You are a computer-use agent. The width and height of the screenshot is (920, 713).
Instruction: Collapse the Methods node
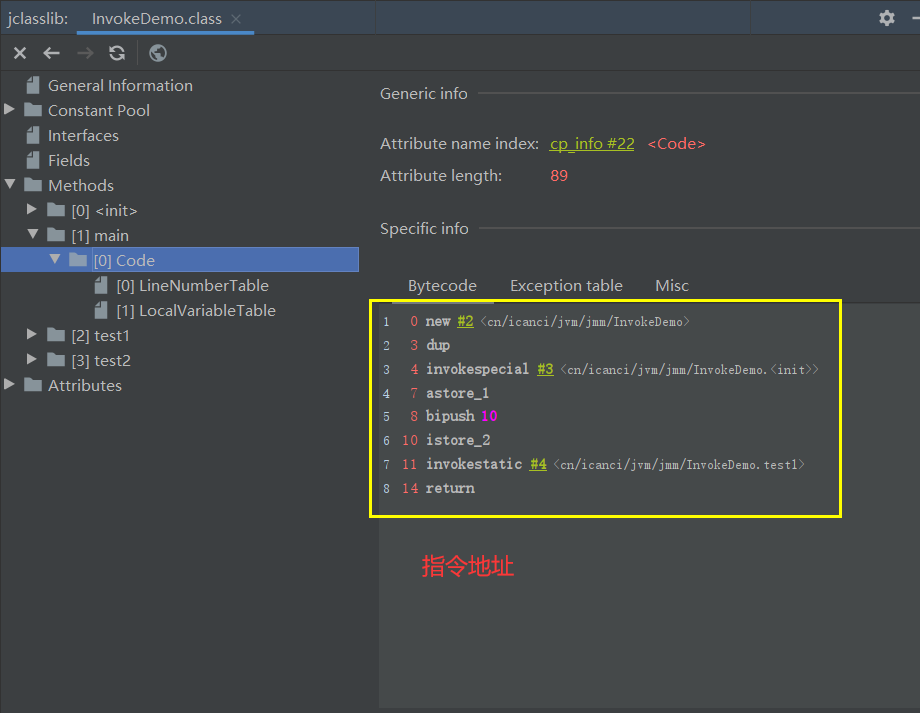pos(10,184)
